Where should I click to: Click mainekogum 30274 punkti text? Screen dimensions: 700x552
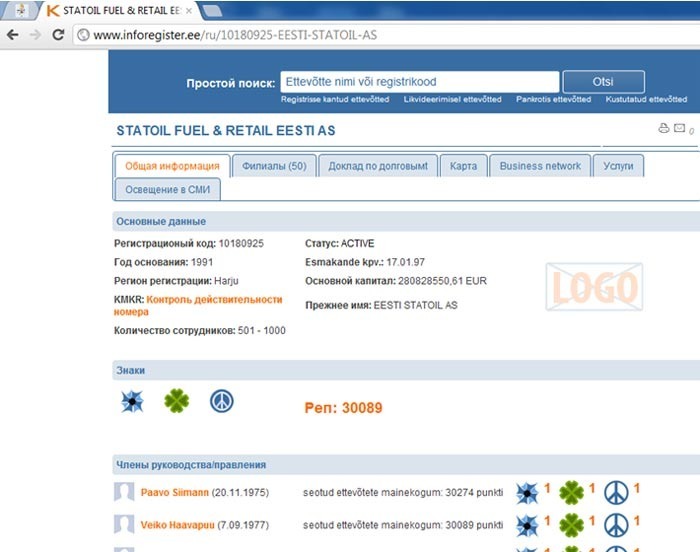(403, 492)
